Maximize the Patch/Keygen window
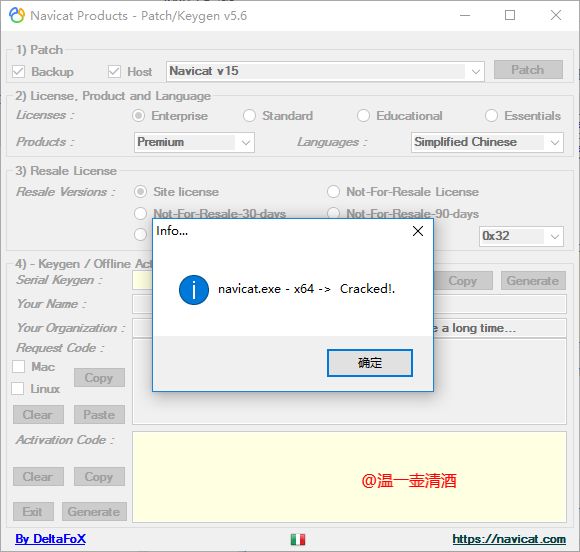The width and height of the screenshot is (580, 552). (510, 16)
